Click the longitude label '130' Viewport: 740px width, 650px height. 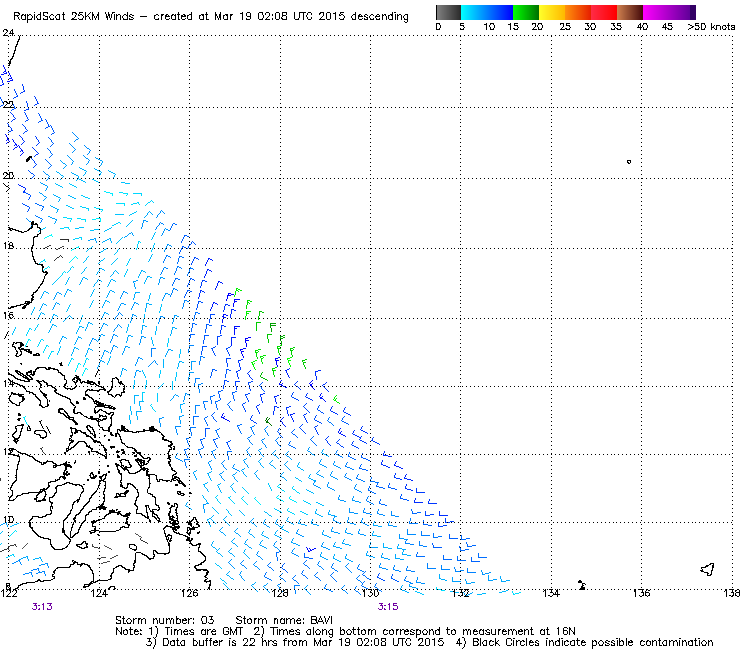(370, 593)
